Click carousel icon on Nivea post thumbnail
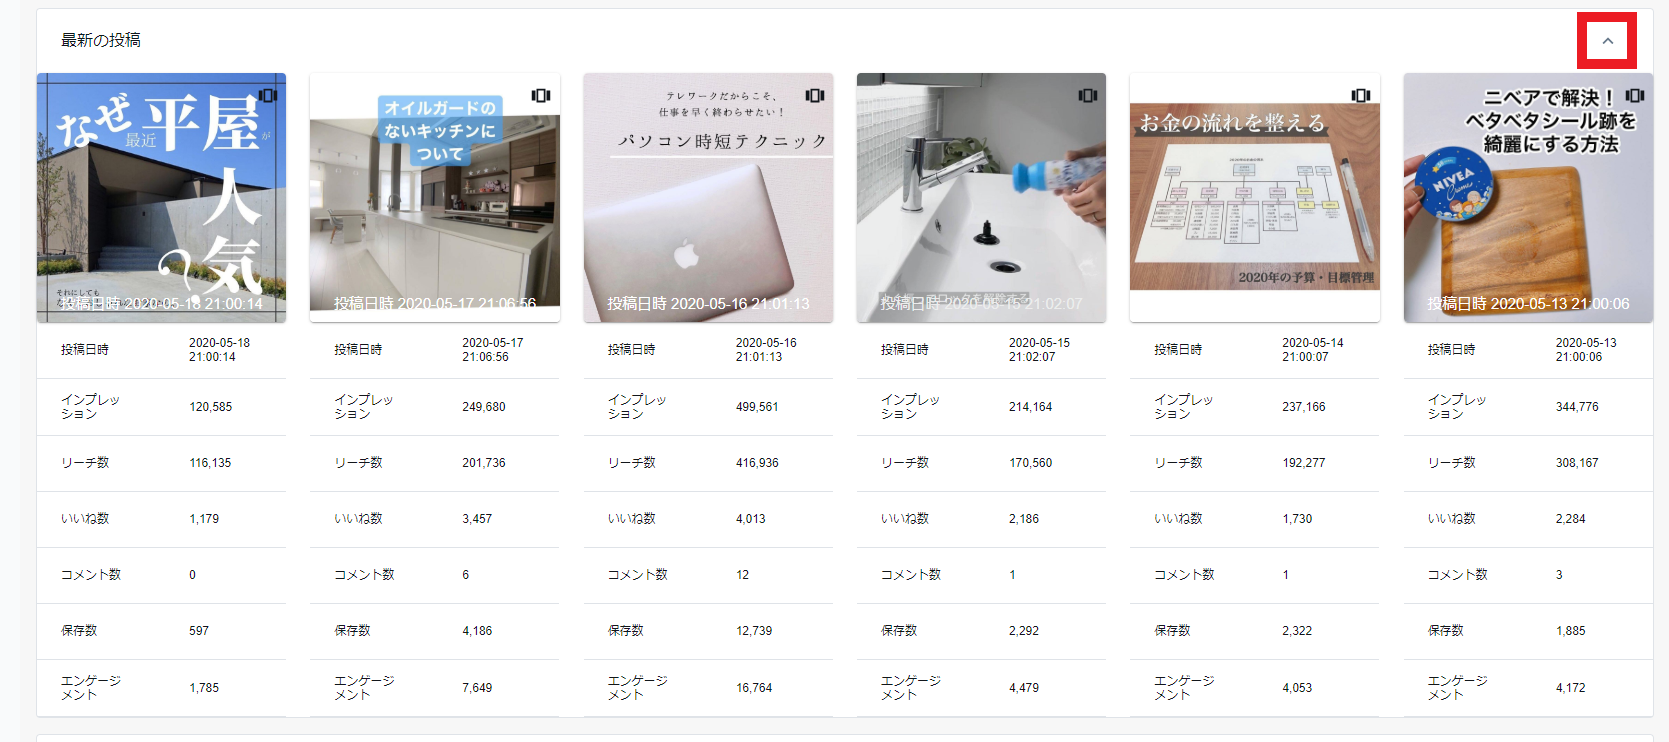This screenshot has width=1669, height=742. (1635, 95)
